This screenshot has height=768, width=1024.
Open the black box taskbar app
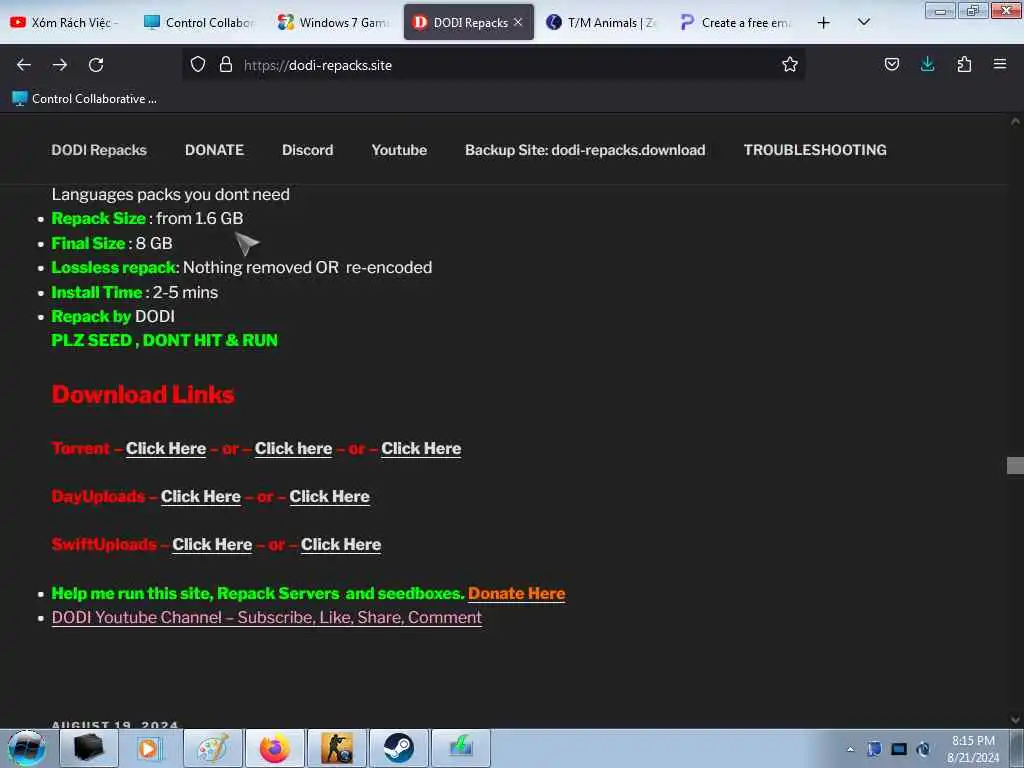point(89,748)
